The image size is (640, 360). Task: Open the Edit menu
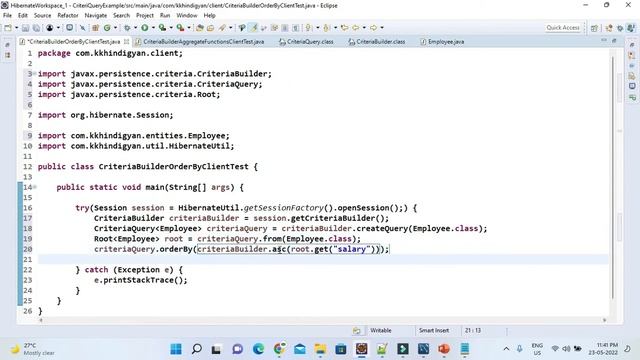click(23, 16)
